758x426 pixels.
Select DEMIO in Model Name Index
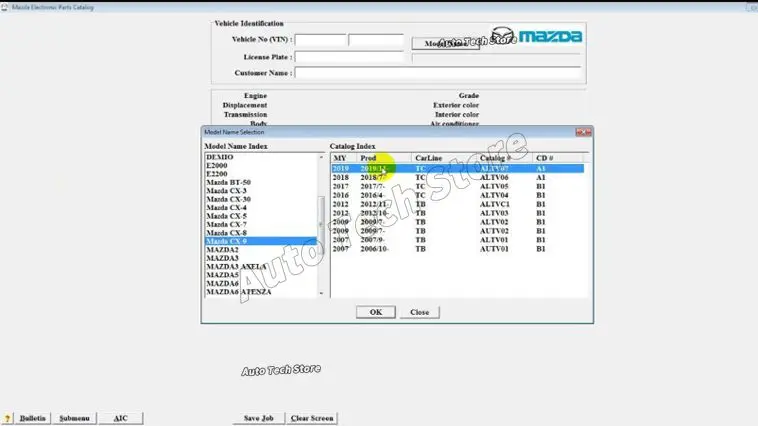tap(220, 157)
